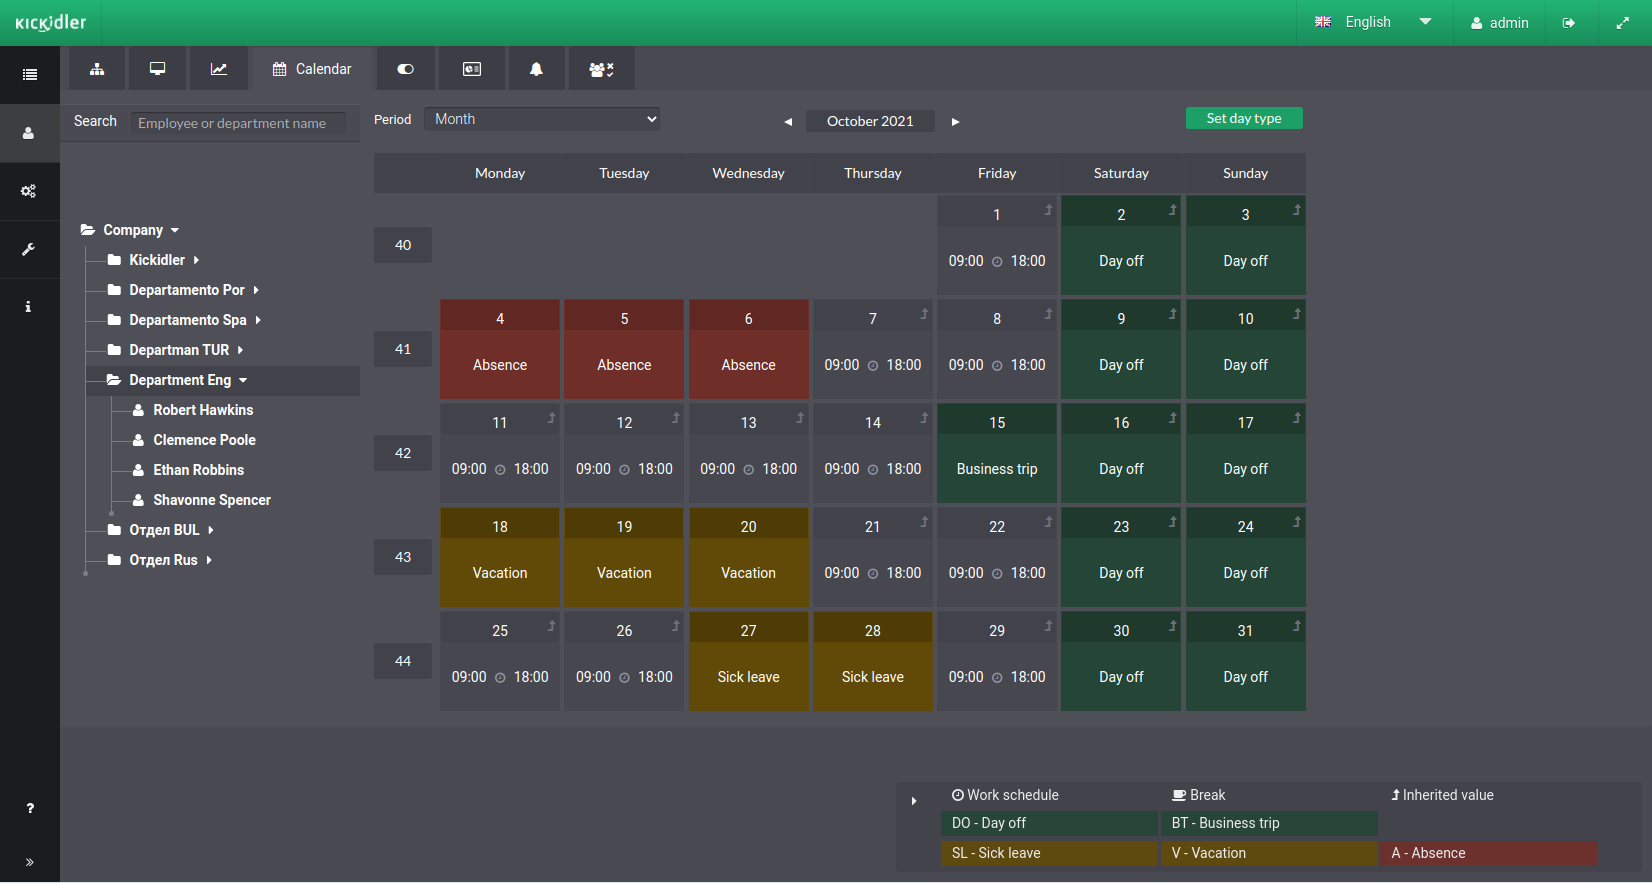
Task: Toggle fullscreen with the expand arrows icon
Action: click(1622, 23)
